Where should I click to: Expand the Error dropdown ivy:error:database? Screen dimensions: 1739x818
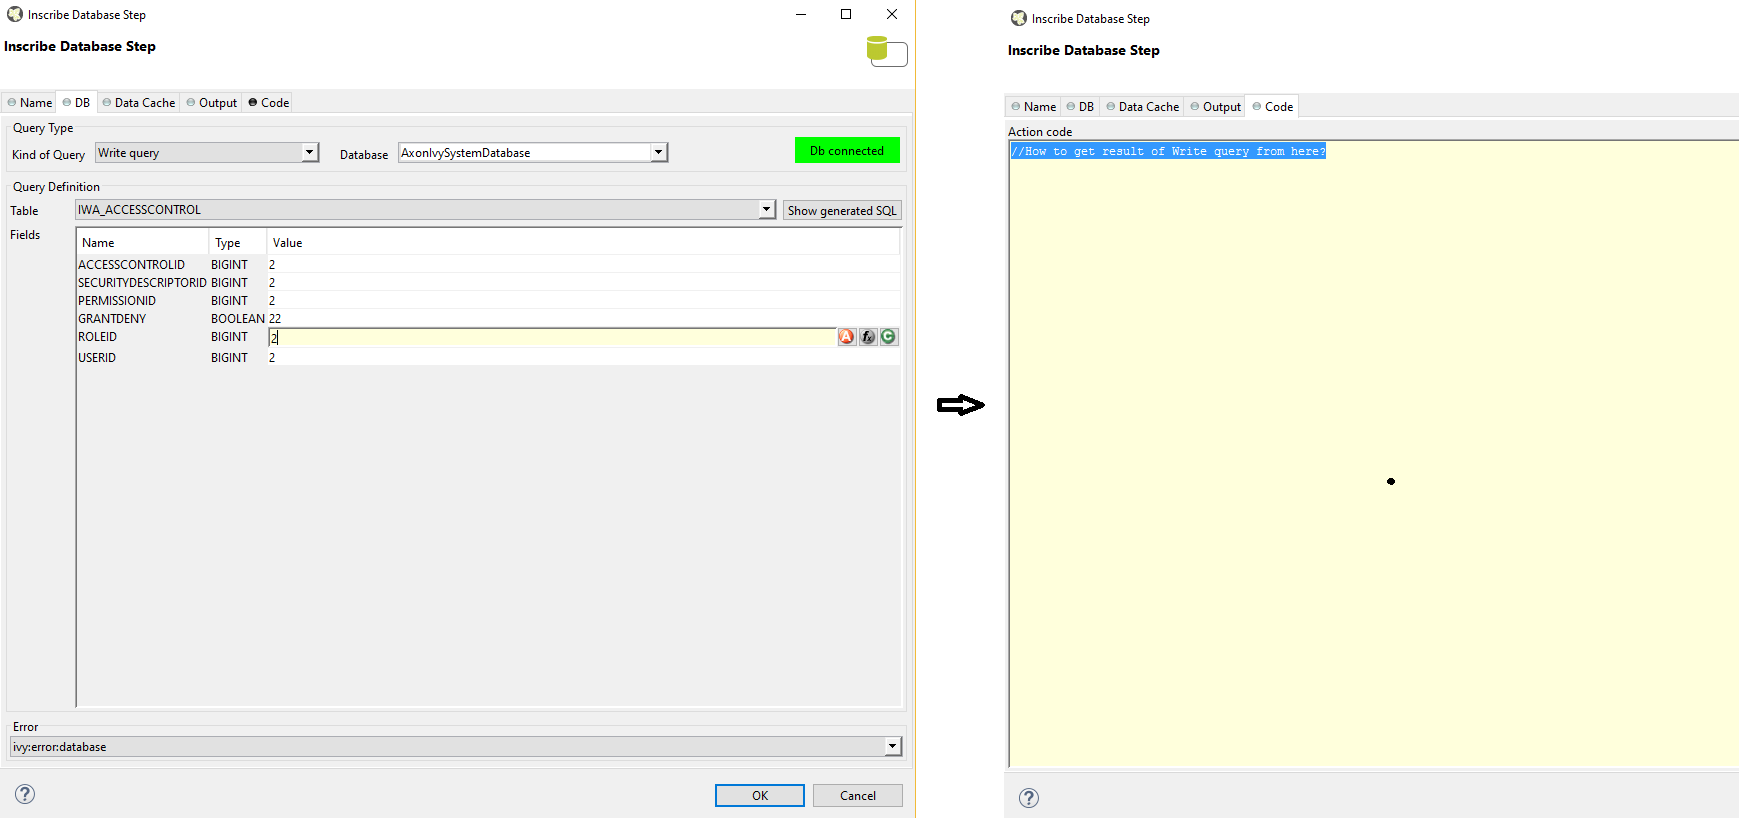pyautogui.click(x=892, y=747)
